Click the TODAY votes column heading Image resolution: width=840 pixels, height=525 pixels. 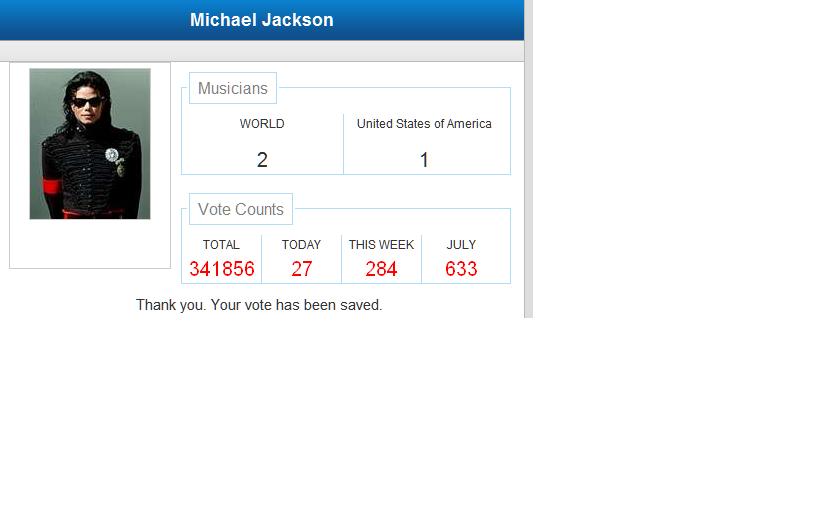[301, 245]
